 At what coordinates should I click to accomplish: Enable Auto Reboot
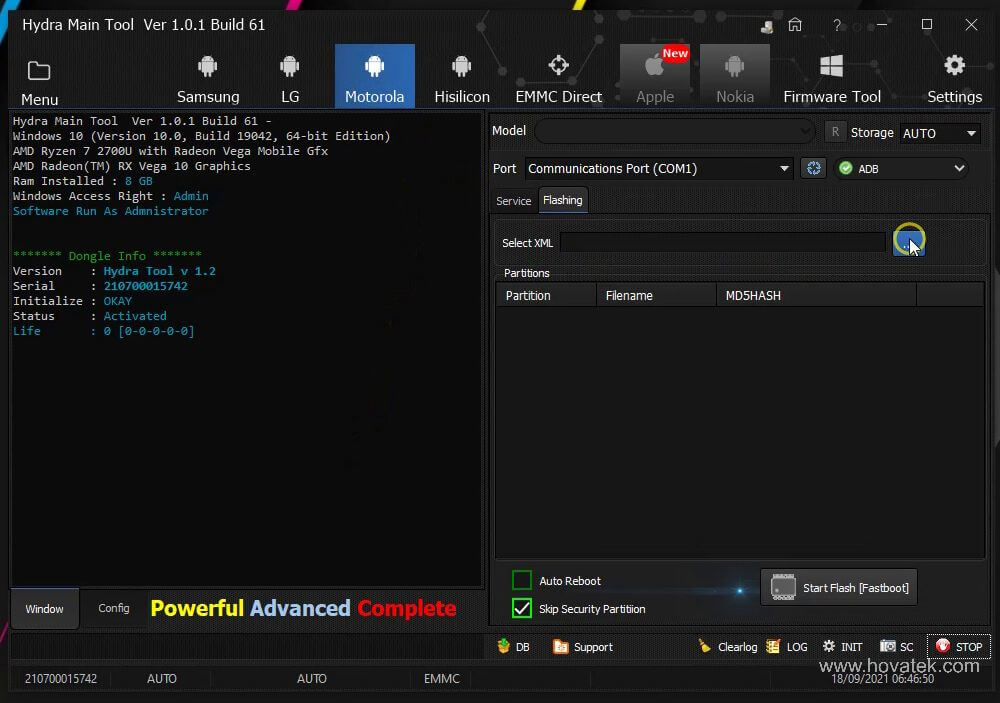point(521,580)
